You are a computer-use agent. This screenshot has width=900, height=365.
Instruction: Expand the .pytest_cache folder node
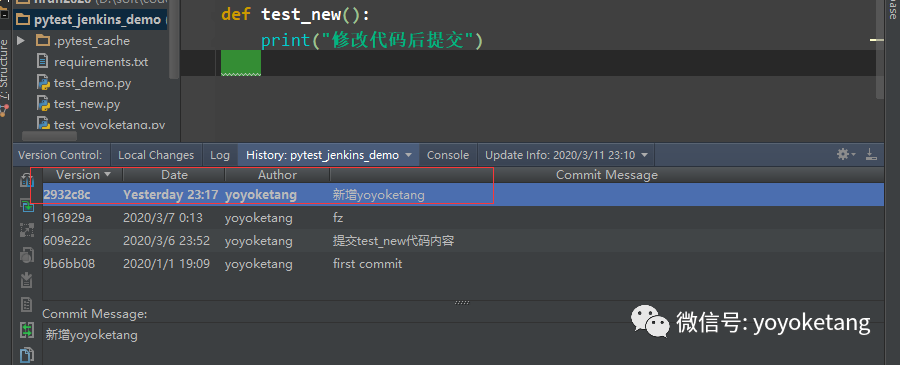(21, 41)
